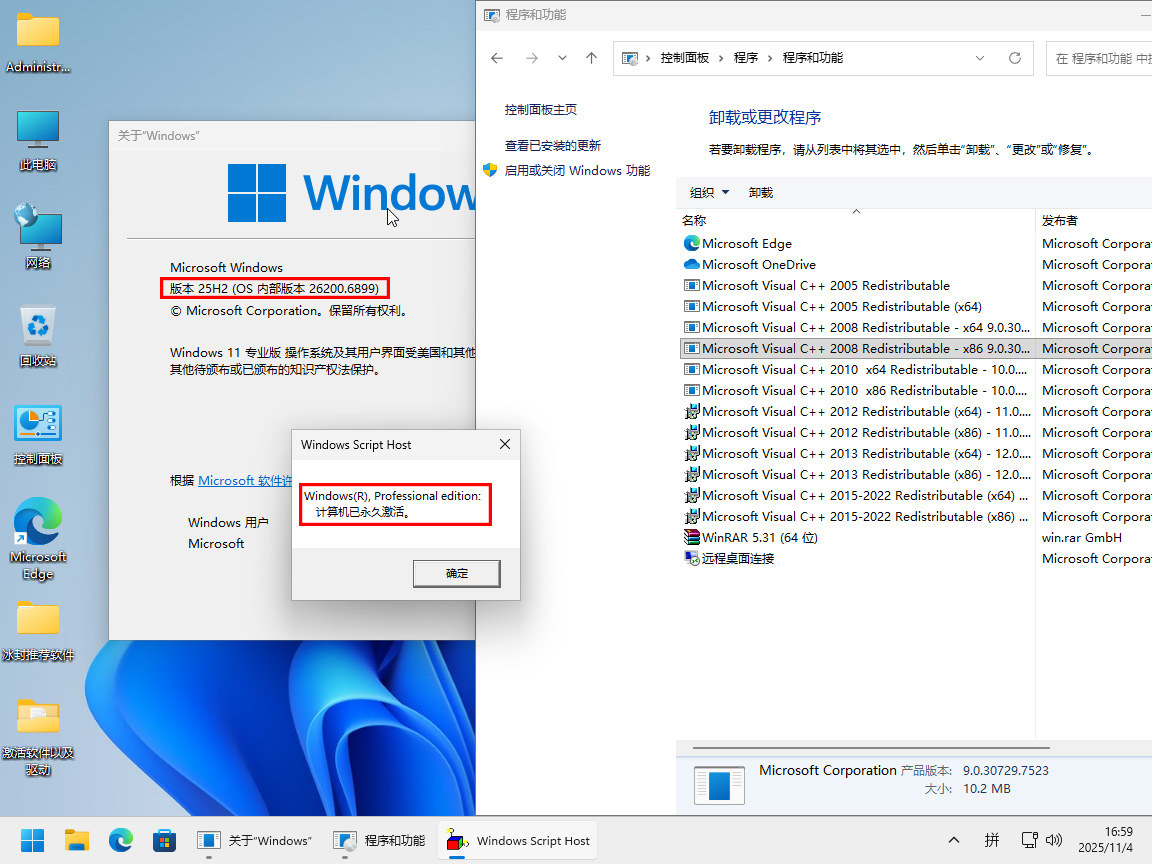Show hidden system tray icons chevron
Image resolution: width=1152 pixels, height=864 pixels.
(x=954, y=840)
